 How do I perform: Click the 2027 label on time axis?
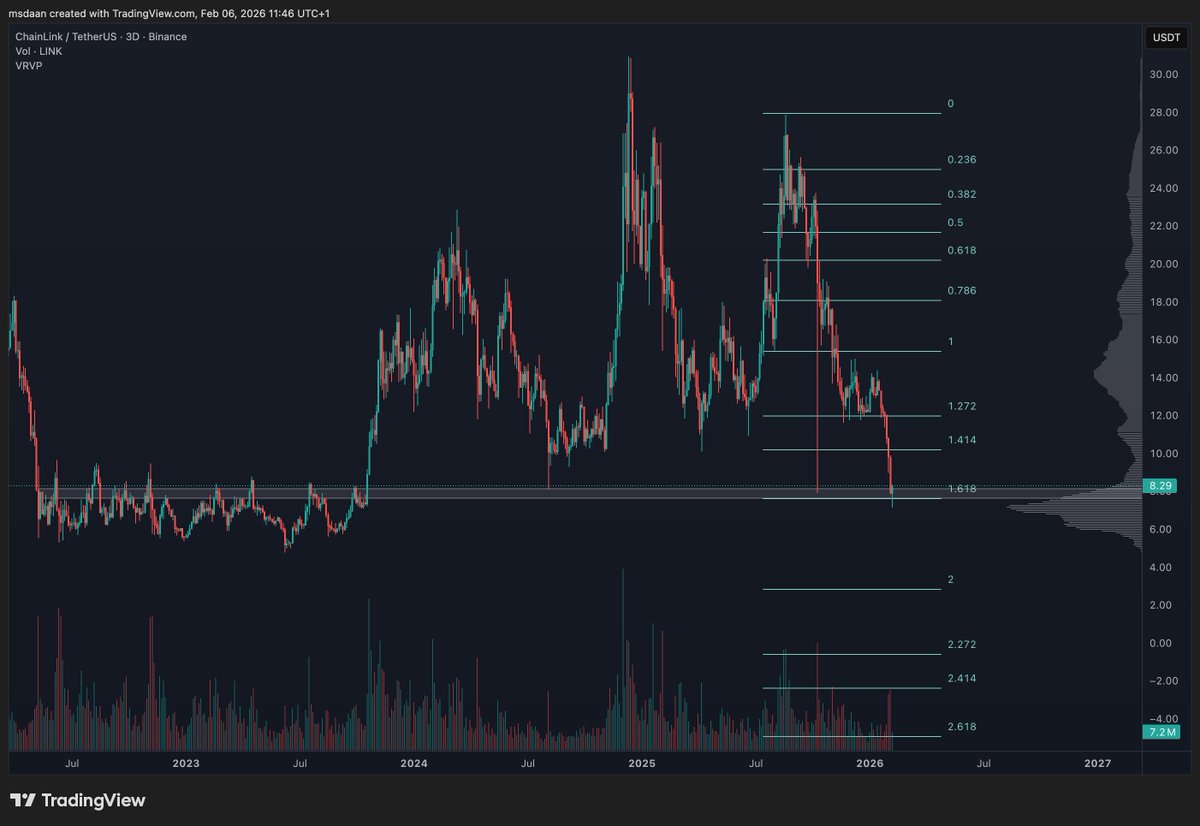pos(1098,763)
